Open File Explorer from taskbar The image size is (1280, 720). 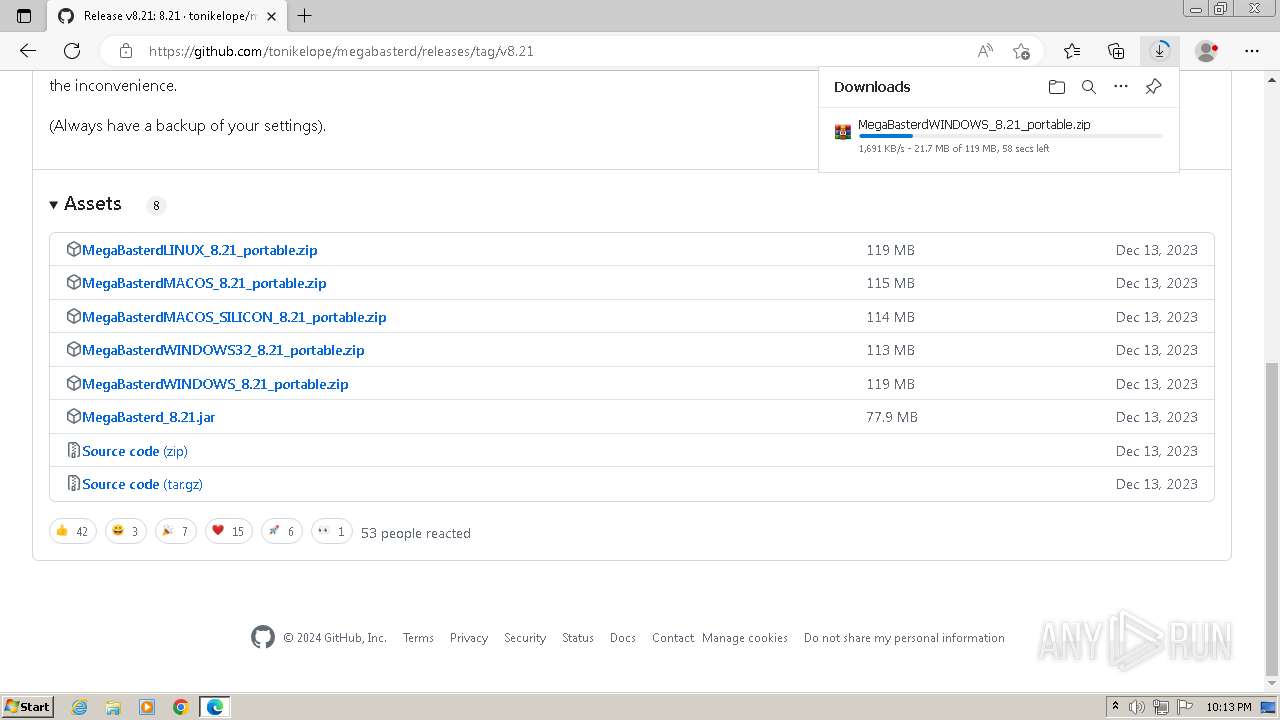pos(113,707)
